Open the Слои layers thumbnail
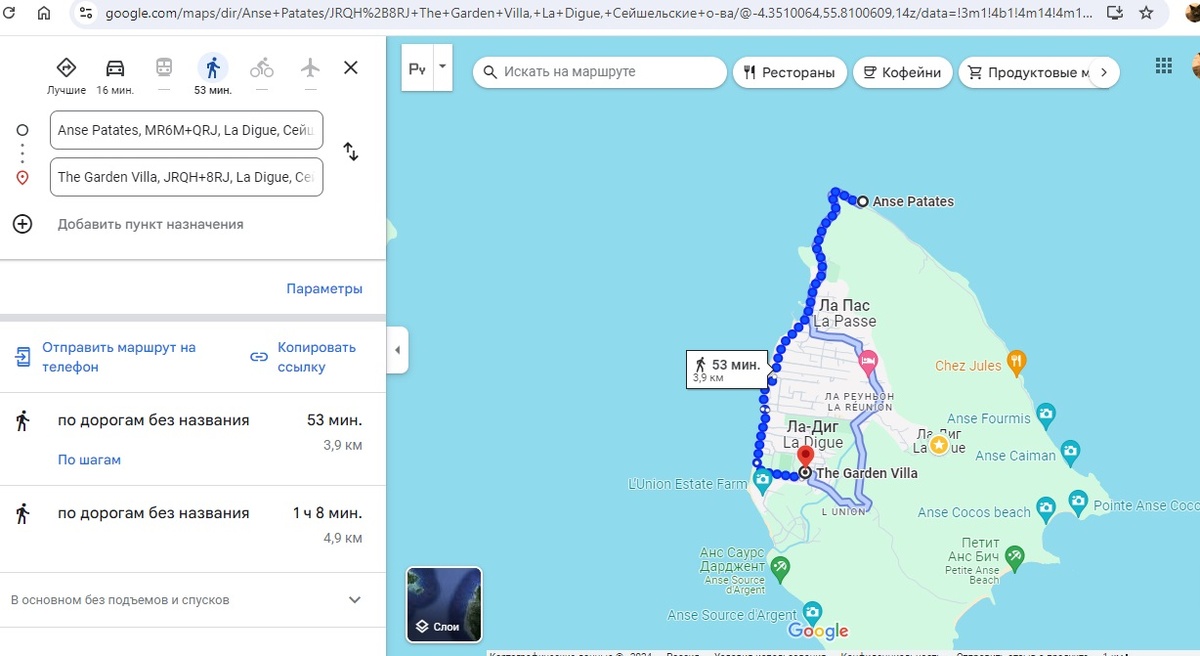 444,604
